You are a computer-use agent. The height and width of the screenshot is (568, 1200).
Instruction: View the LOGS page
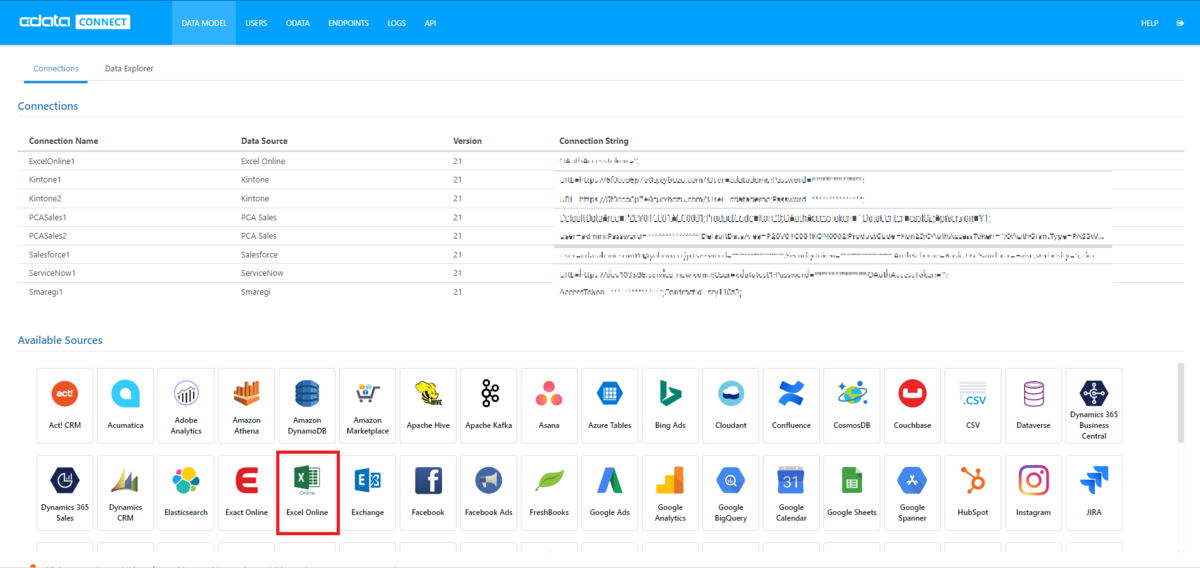point(396,22)
